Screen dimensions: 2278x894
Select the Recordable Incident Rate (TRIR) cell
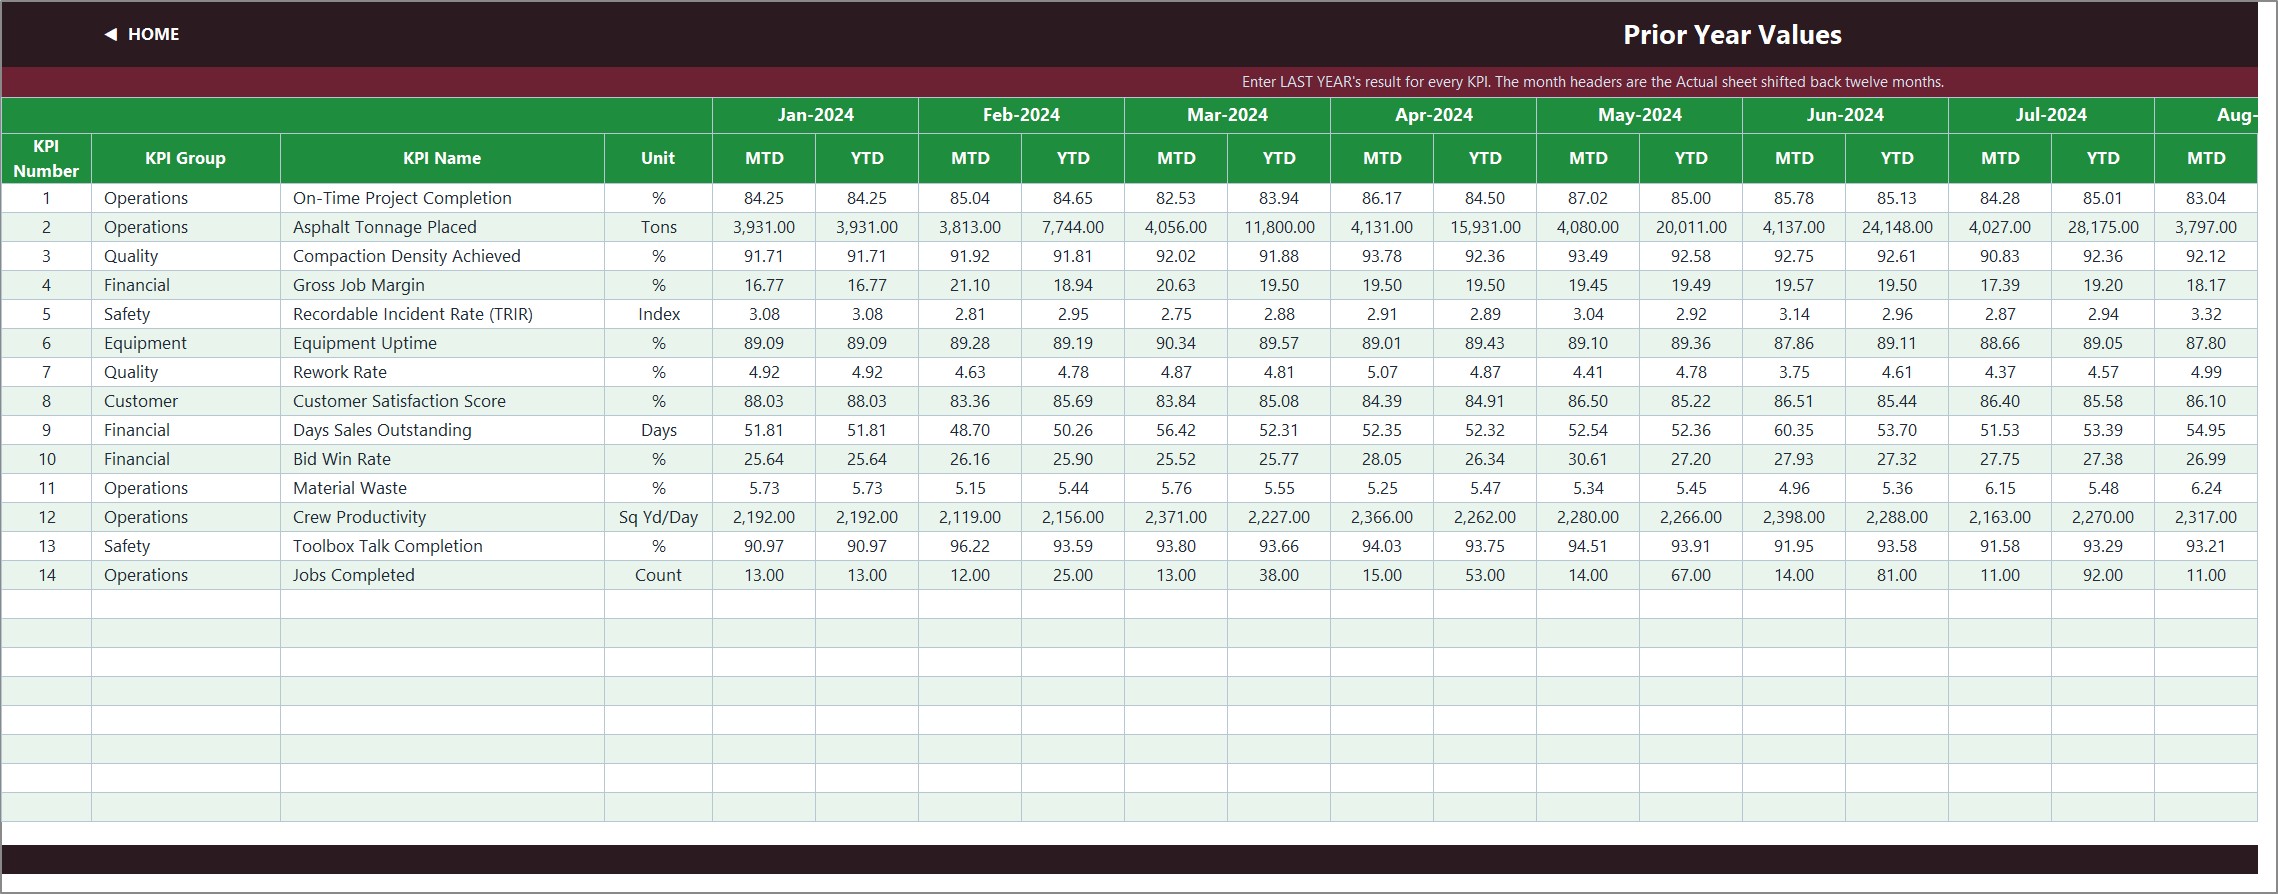(442, 314)
